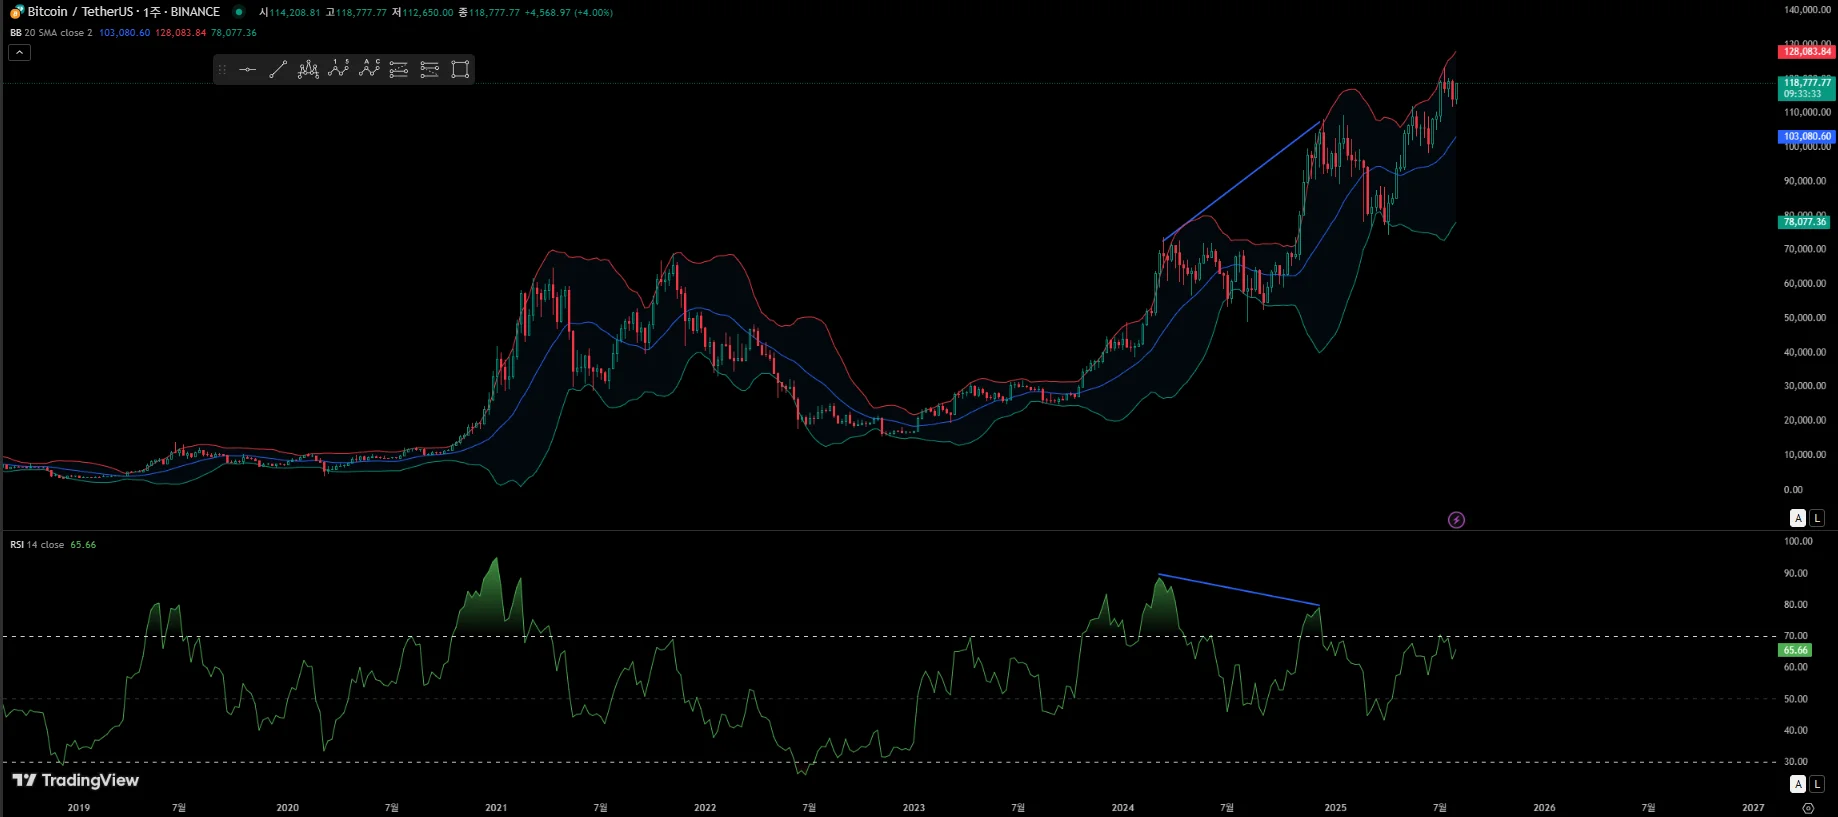The image size is (1838, 817).
Task: Select the Elliott impulse wave 1-5 tool
Action: click(x=339, y=69)
